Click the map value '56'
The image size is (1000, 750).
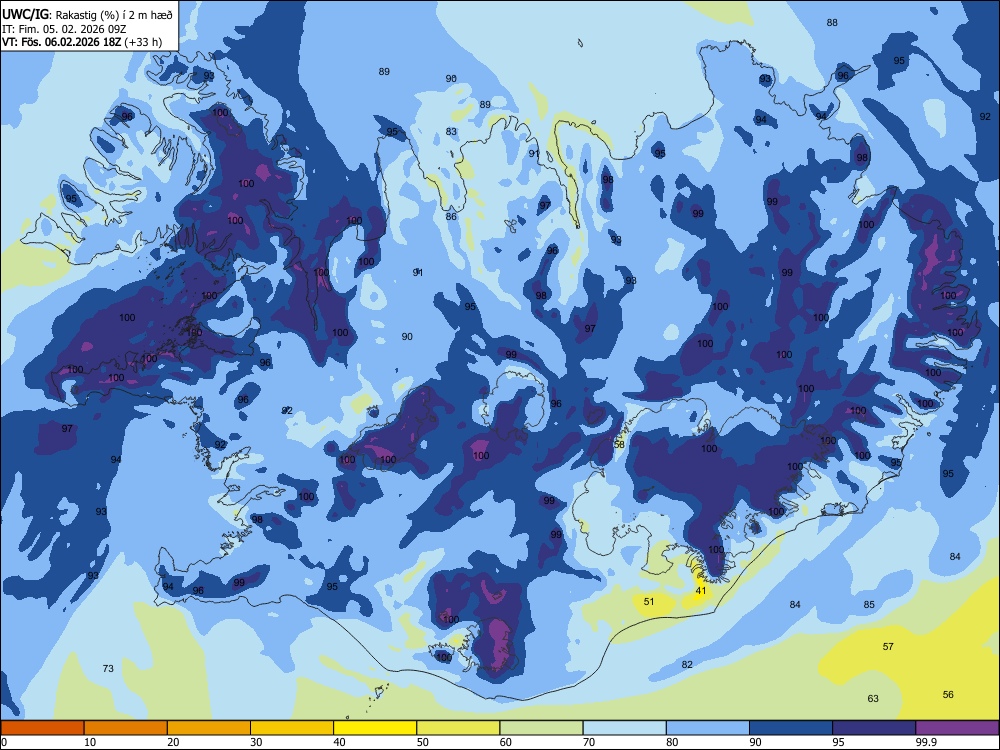(948, 695)
